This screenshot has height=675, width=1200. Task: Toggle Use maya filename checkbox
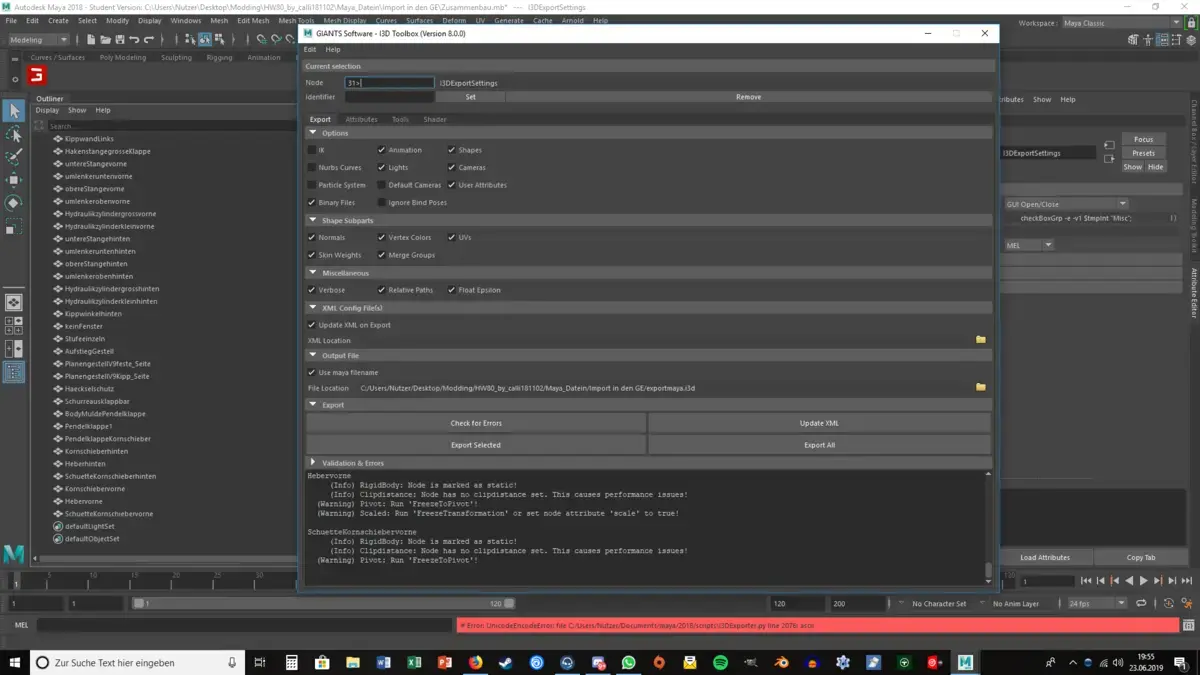point(312,372)
